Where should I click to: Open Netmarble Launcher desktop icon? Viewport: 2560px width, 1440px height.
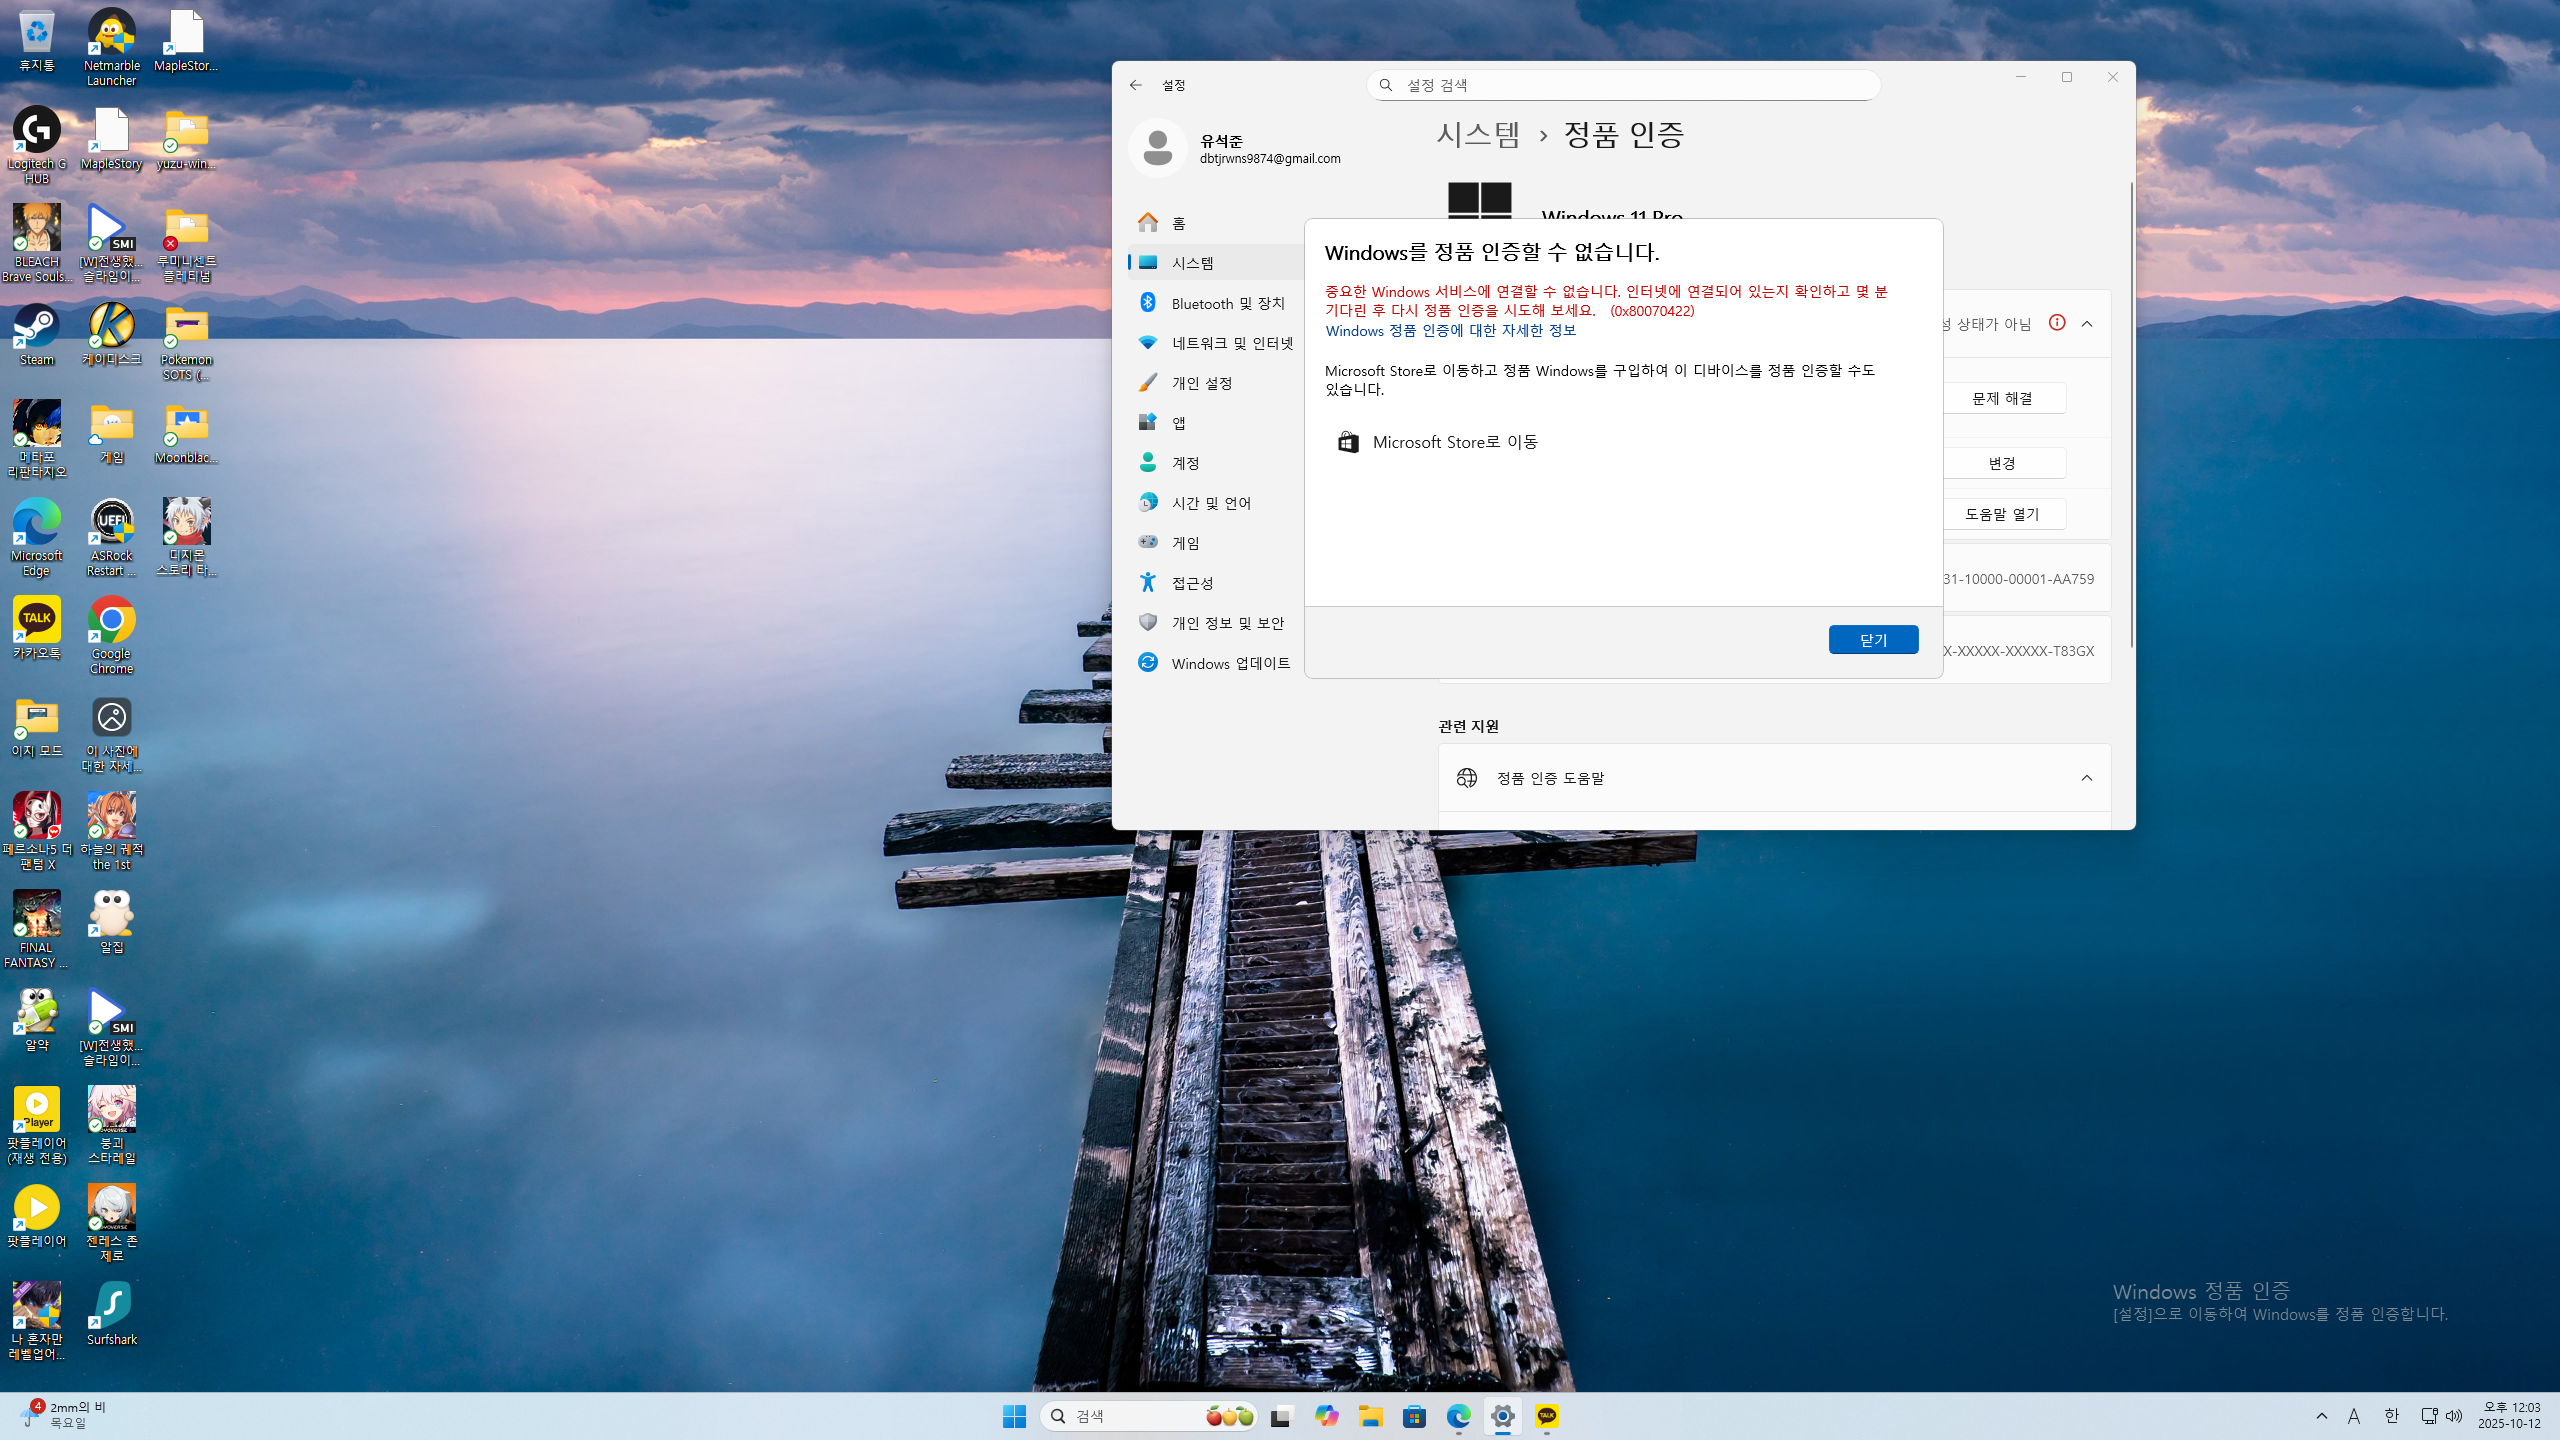click(111, 48)
